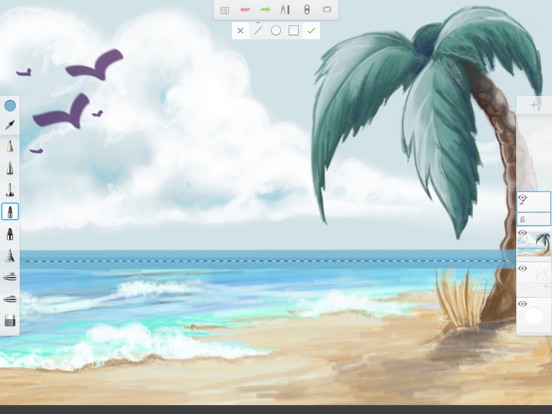Open the gallery grid icon in top toolbar
The width and height of the screenshot is (552, 414).
point(224,10)
